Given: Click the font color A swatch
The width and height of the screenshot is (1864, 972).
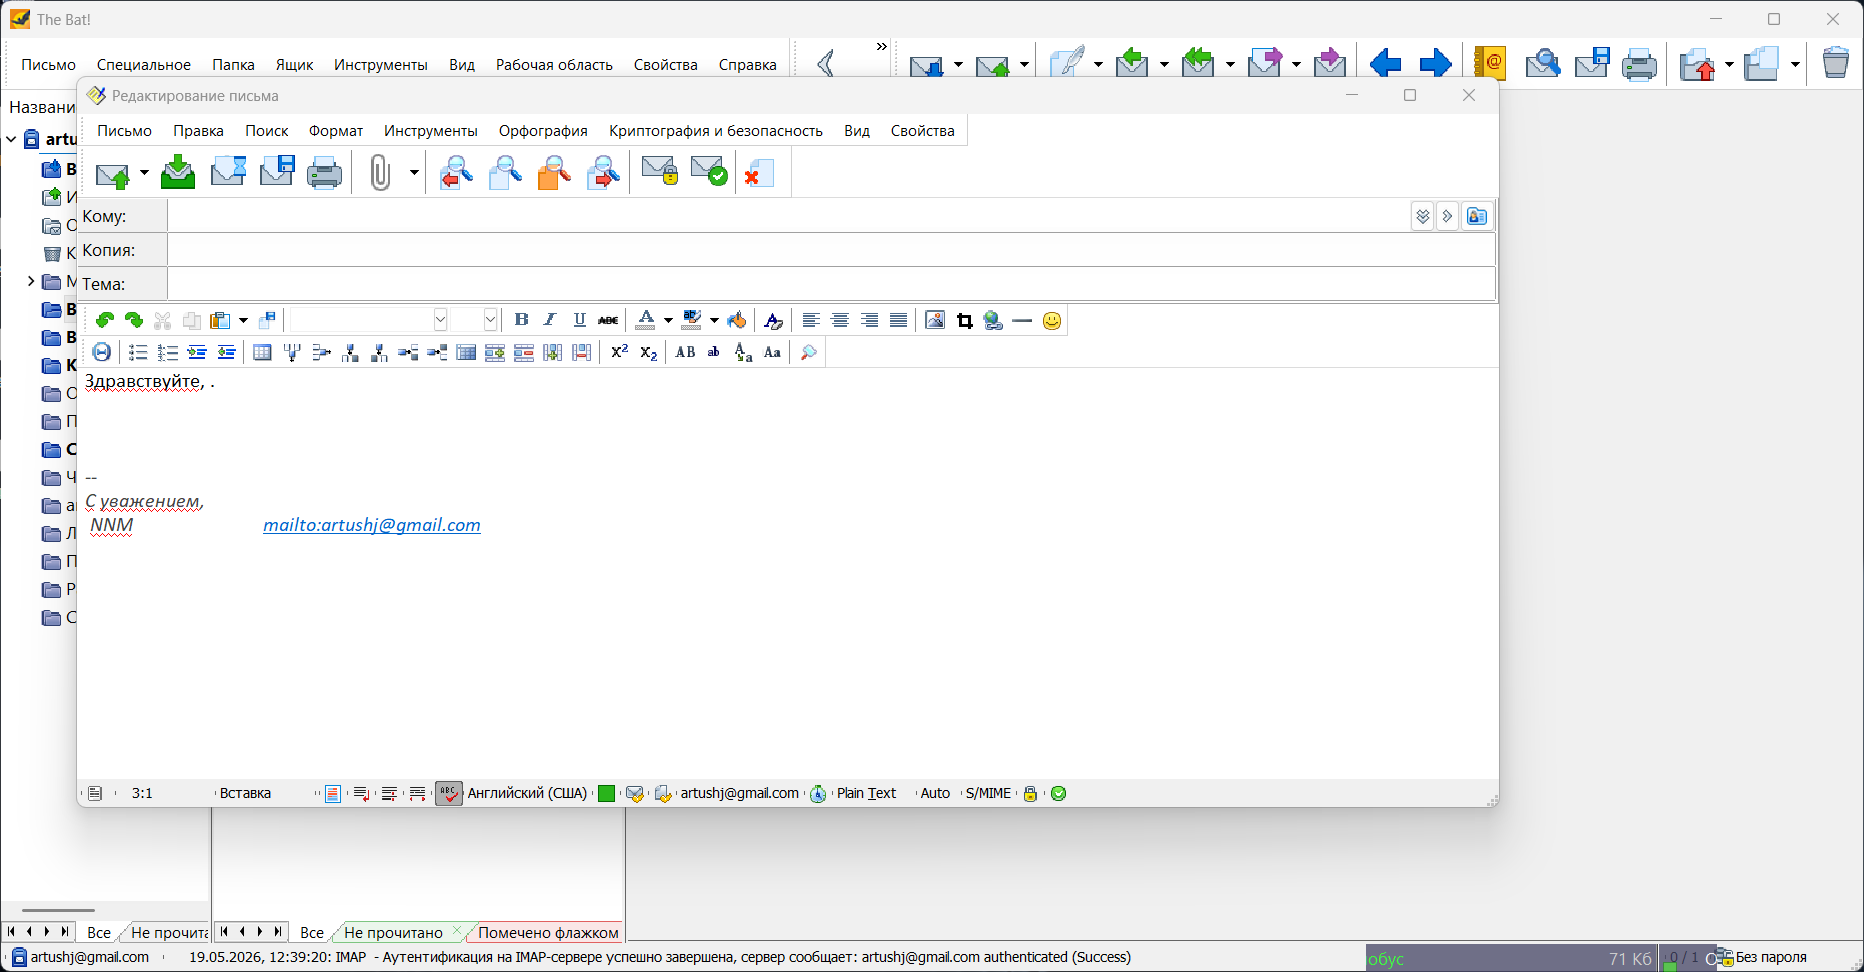Looking at the screenshot, I should [x=646, y=320].
